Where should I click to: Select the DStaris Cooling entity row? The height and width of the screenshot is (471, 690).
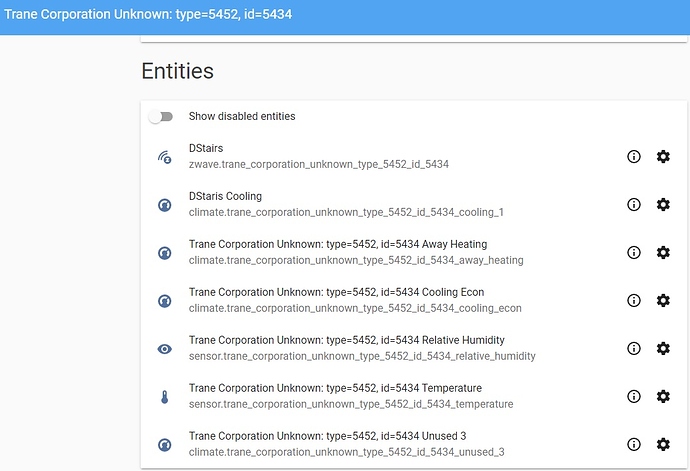[414, 204]
